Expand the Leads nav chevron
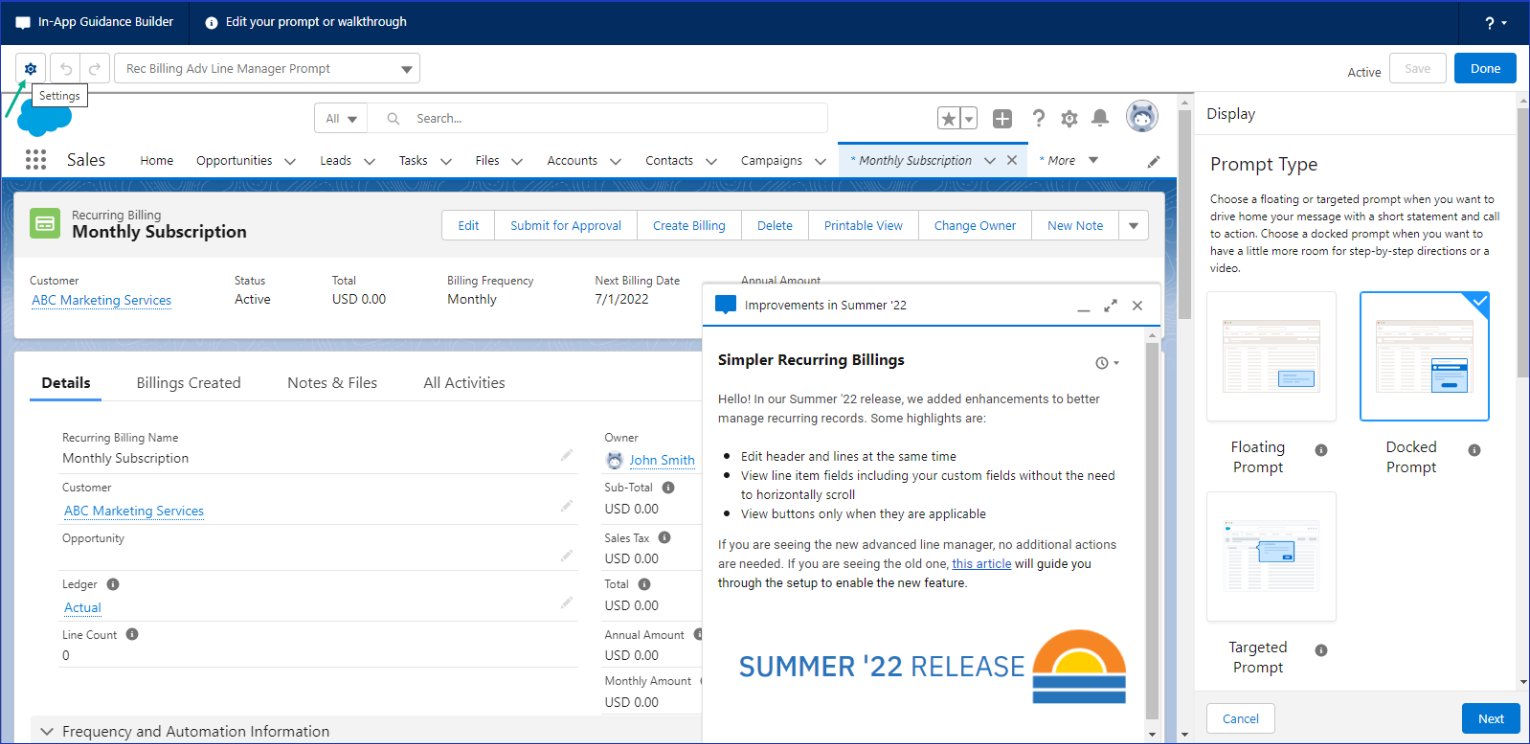 (x=369, y=161)
